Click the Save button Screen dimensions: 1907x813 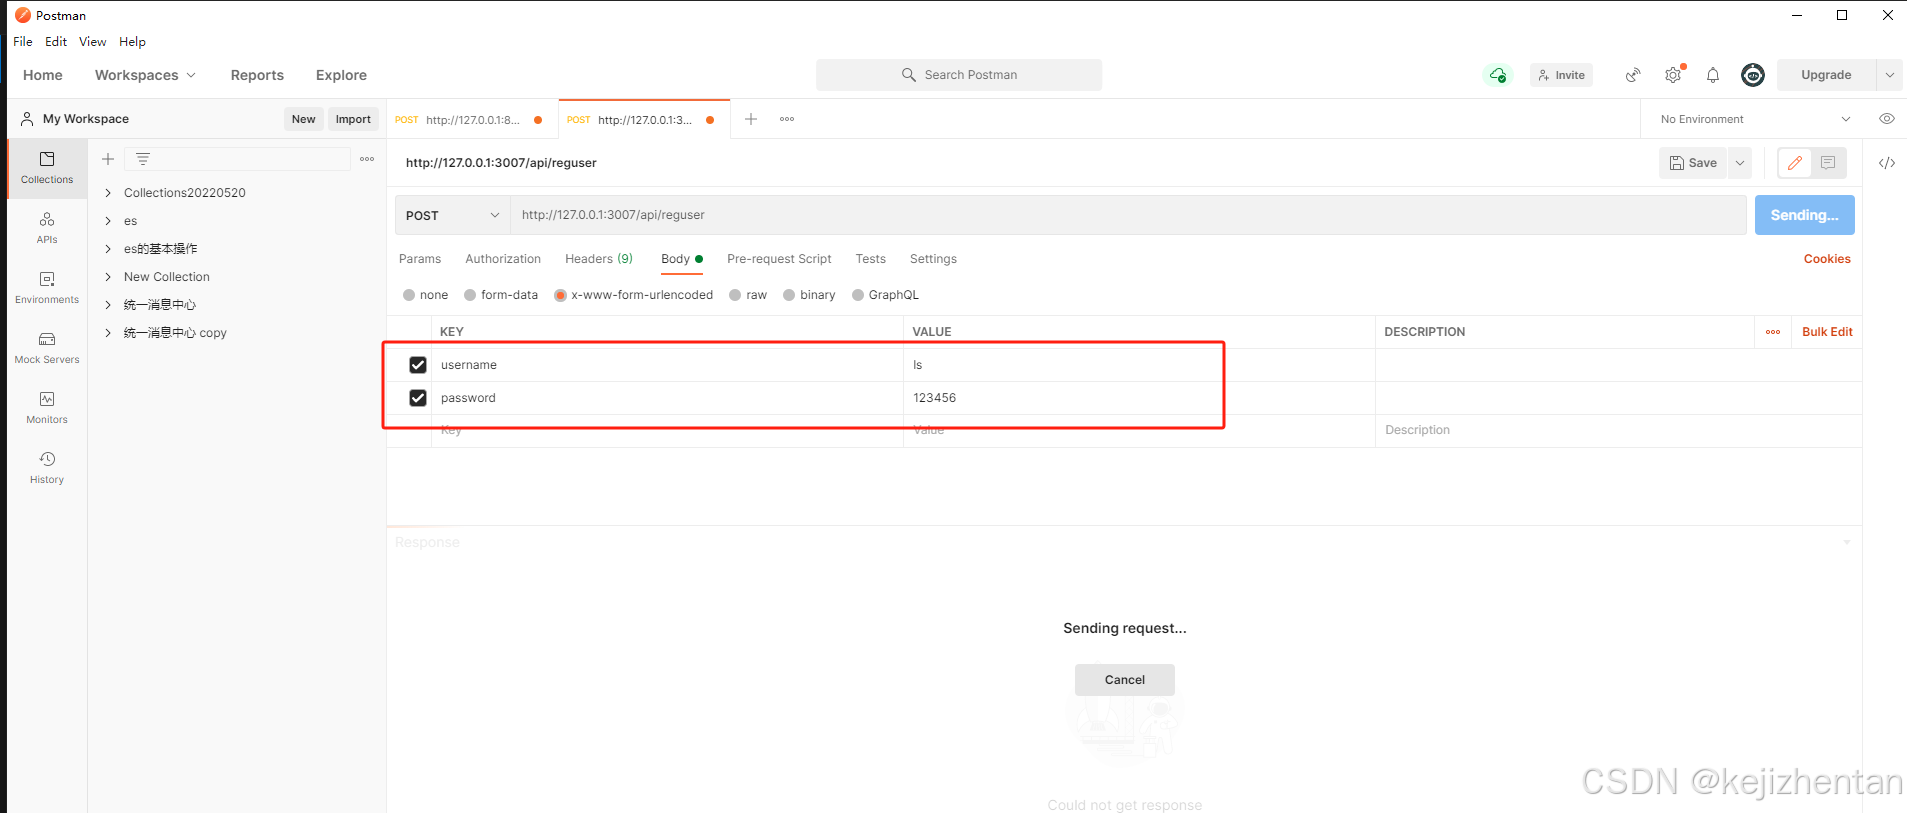coord(1693,163)
